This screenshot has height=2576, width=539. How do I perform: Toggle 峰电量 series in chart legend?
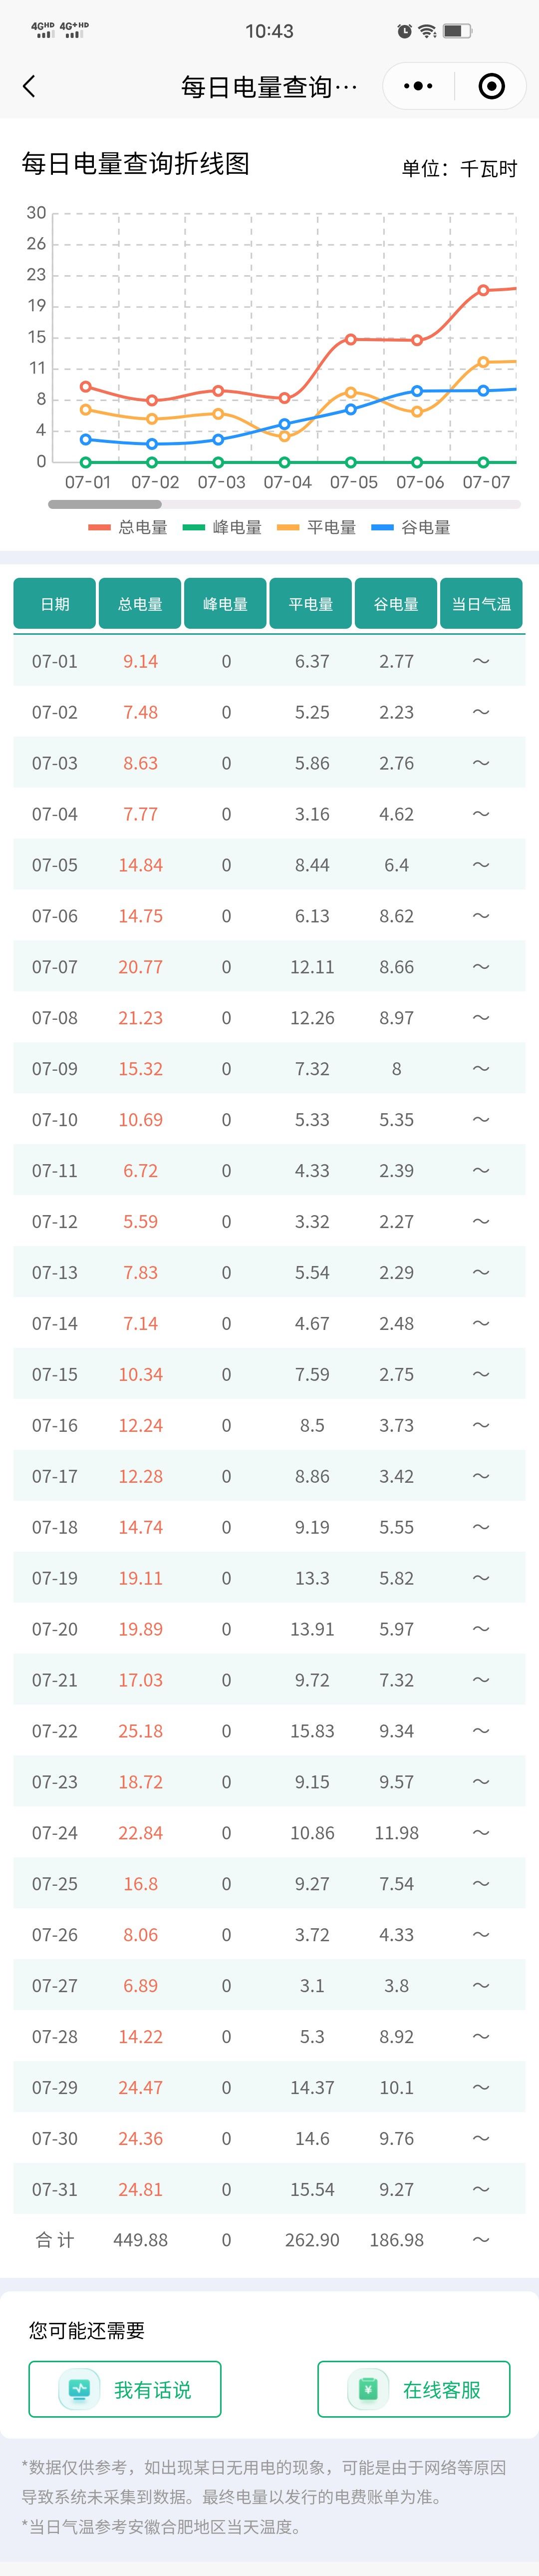tap(222, 527)
